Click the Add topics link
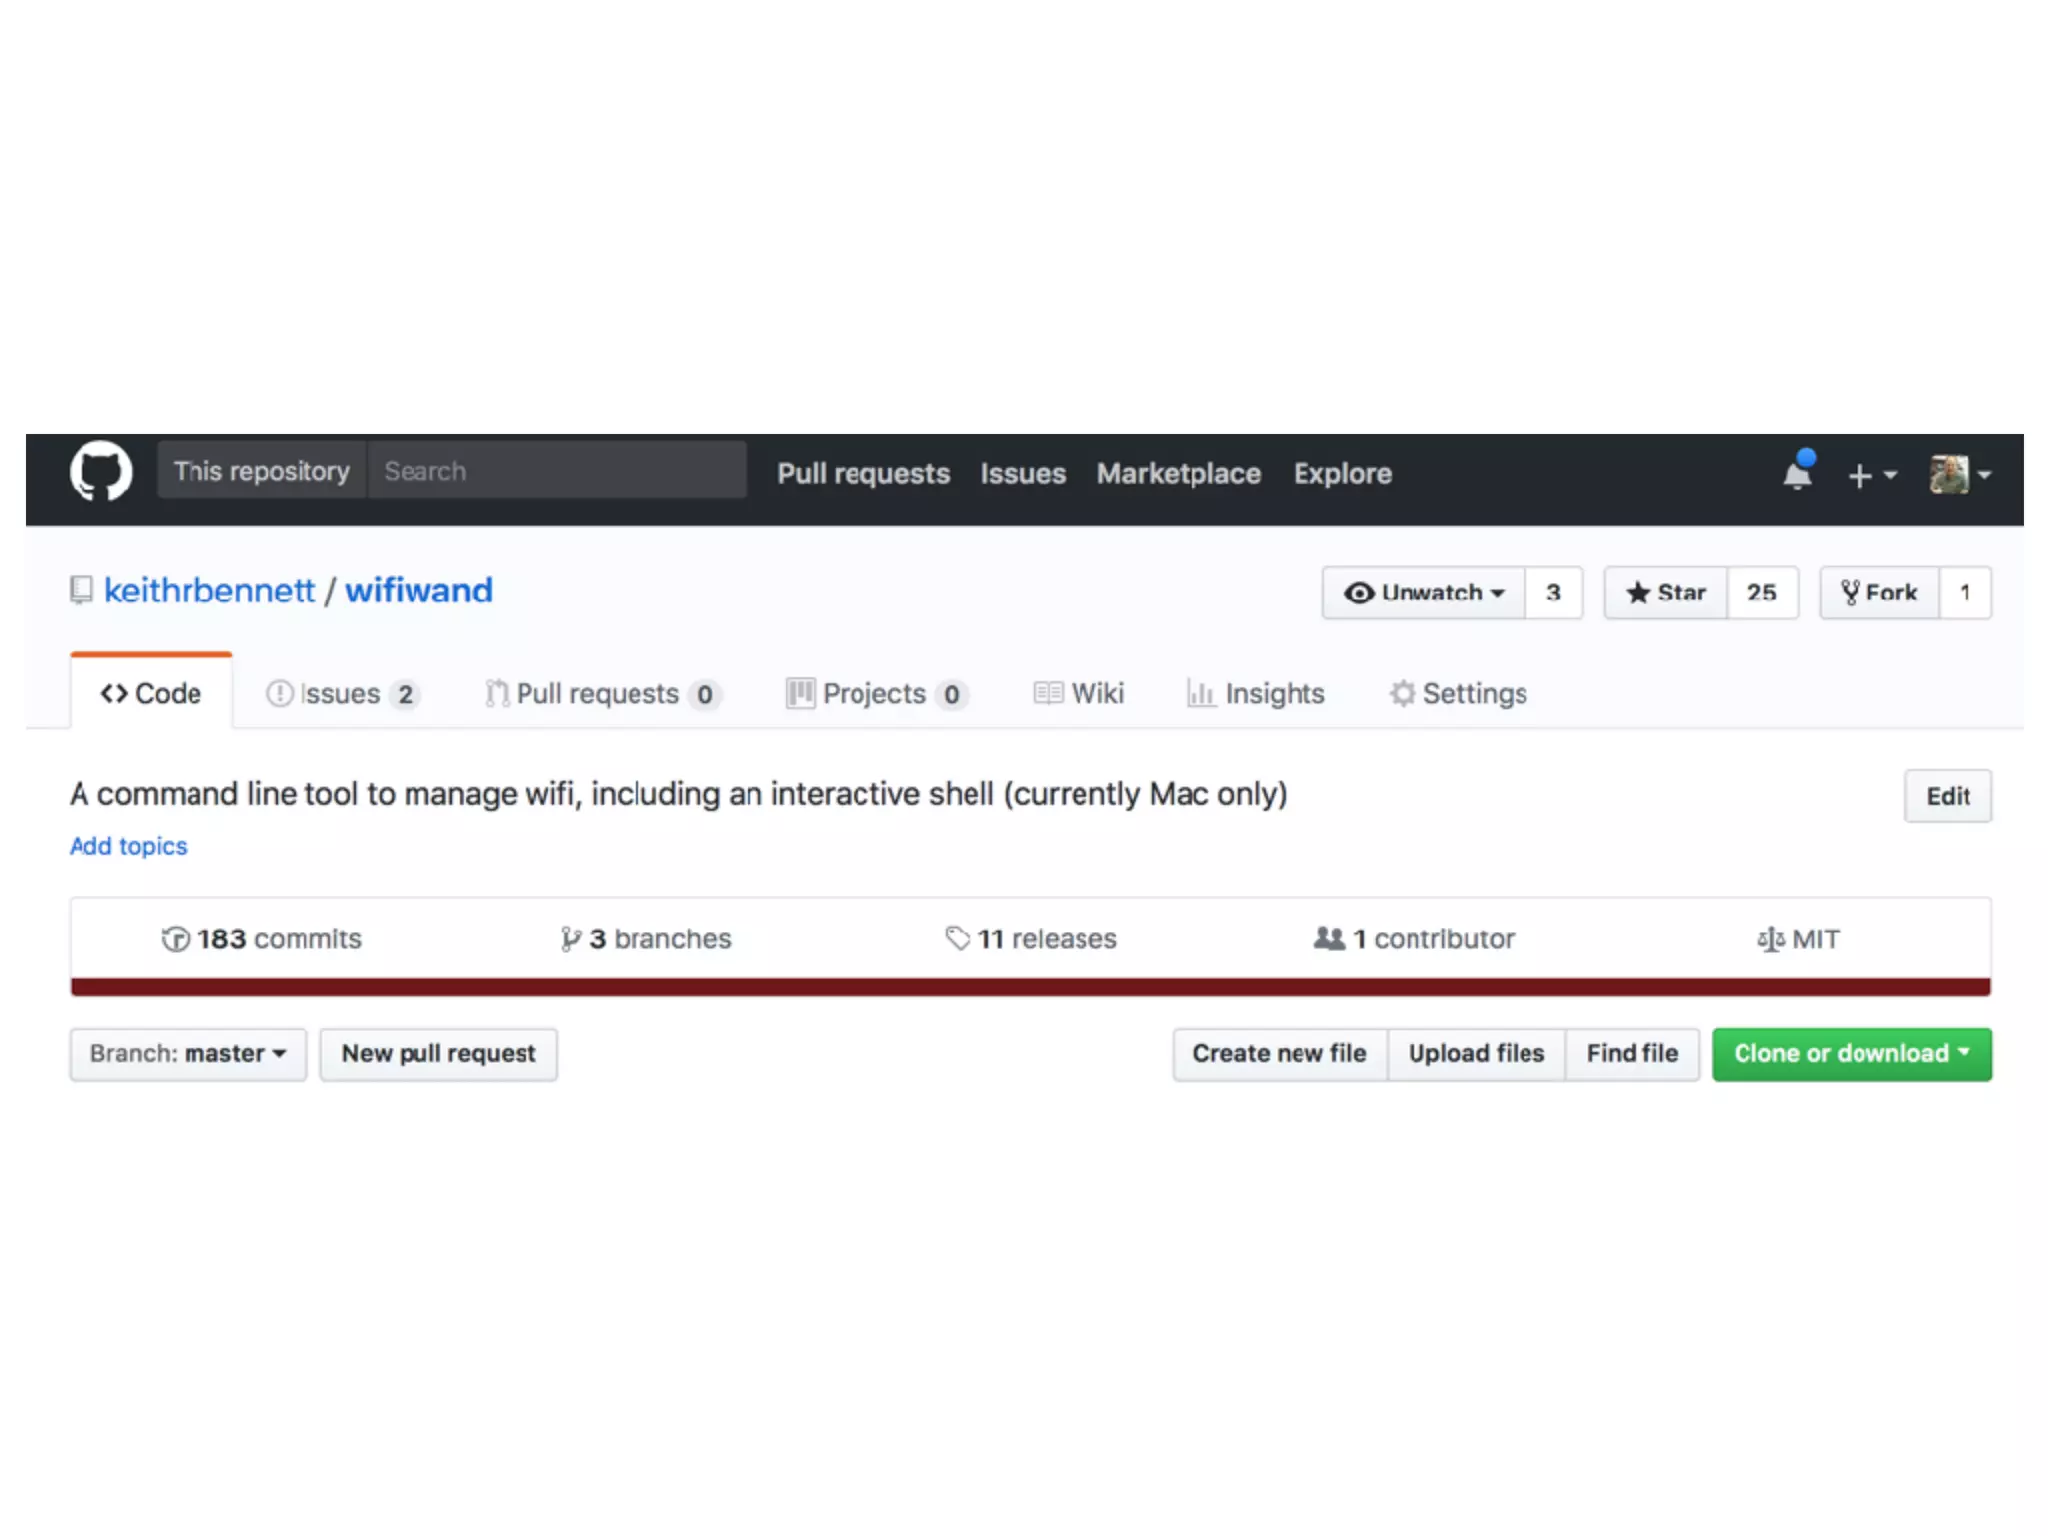The image size is (2048, 1536). point(128,846)
